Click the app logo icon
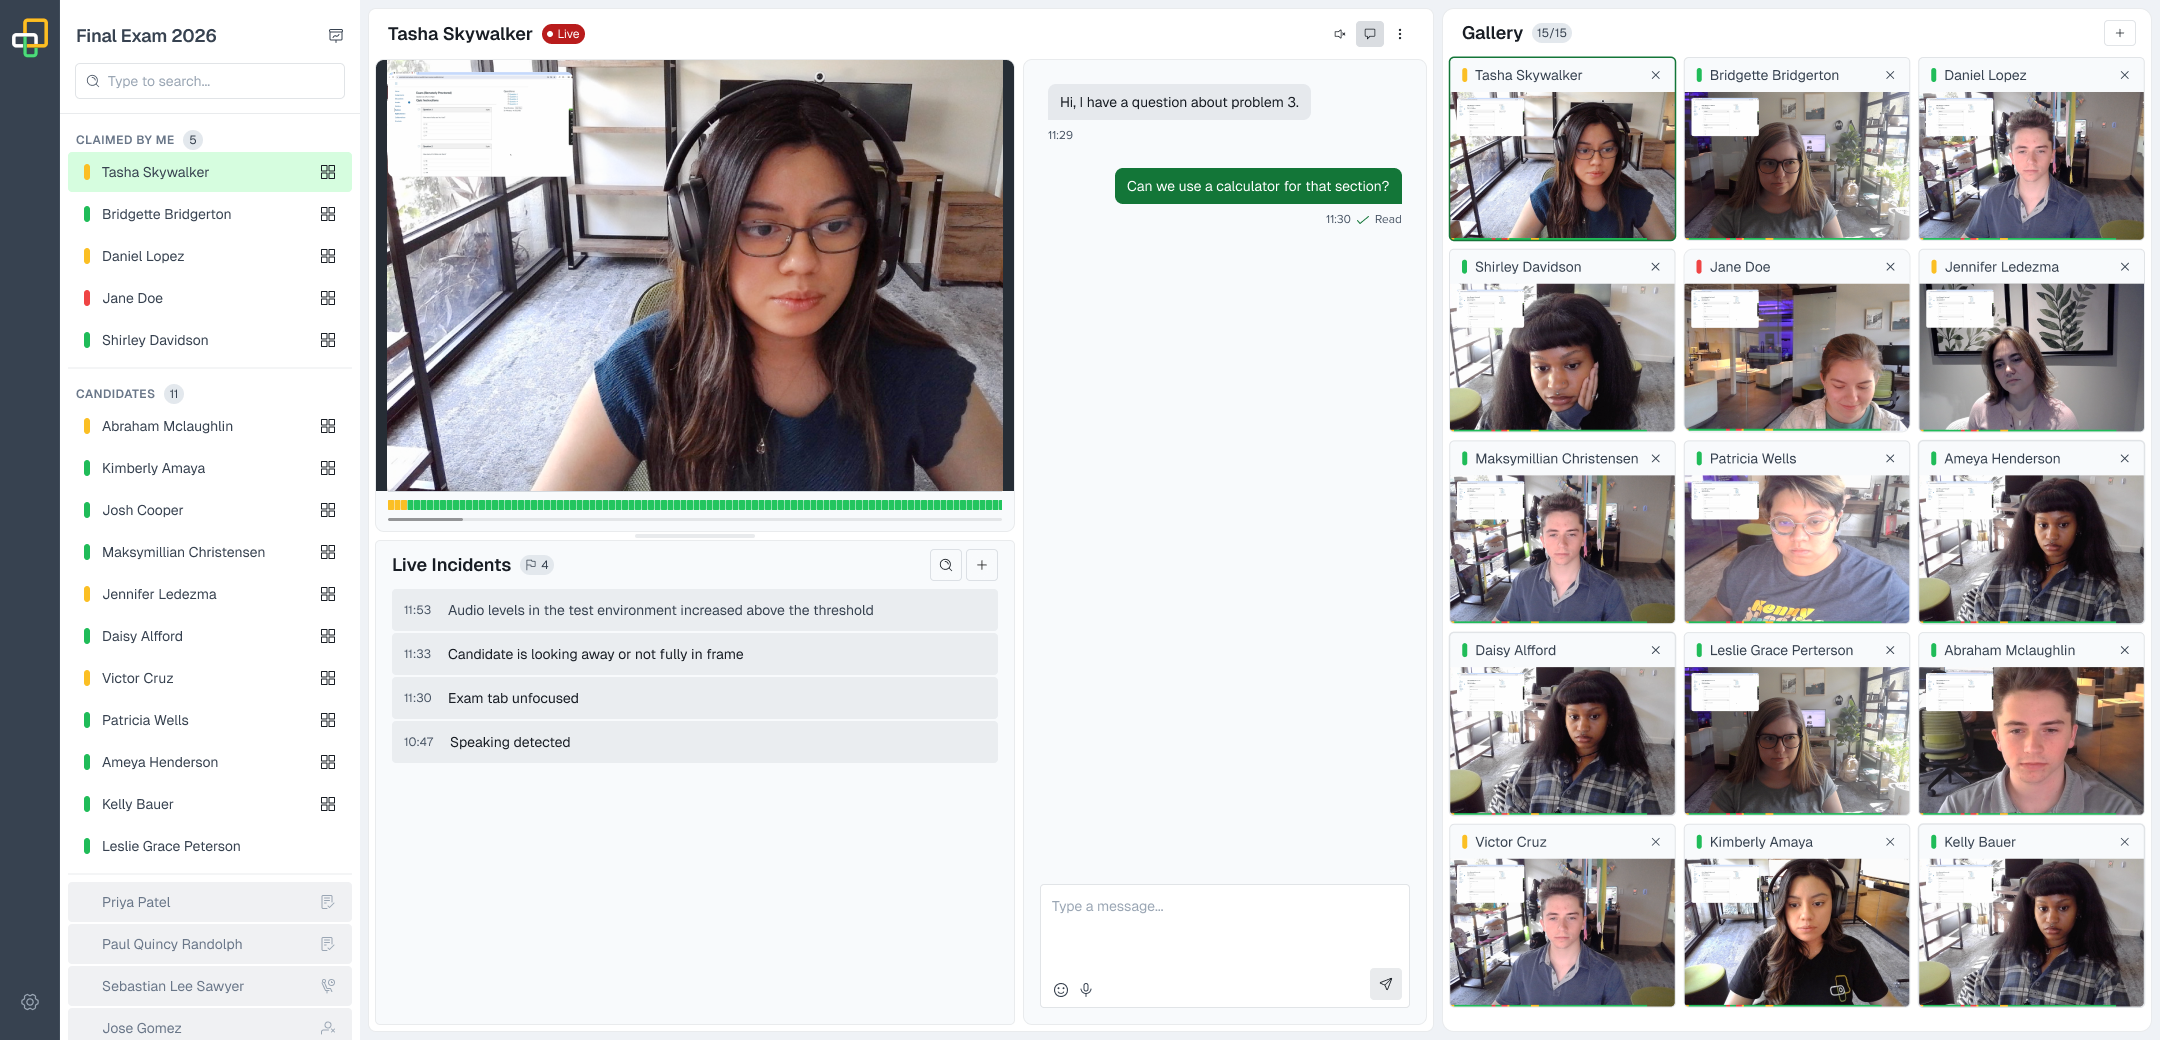This screenshot has height=1040, width=2160. point(30,38)
